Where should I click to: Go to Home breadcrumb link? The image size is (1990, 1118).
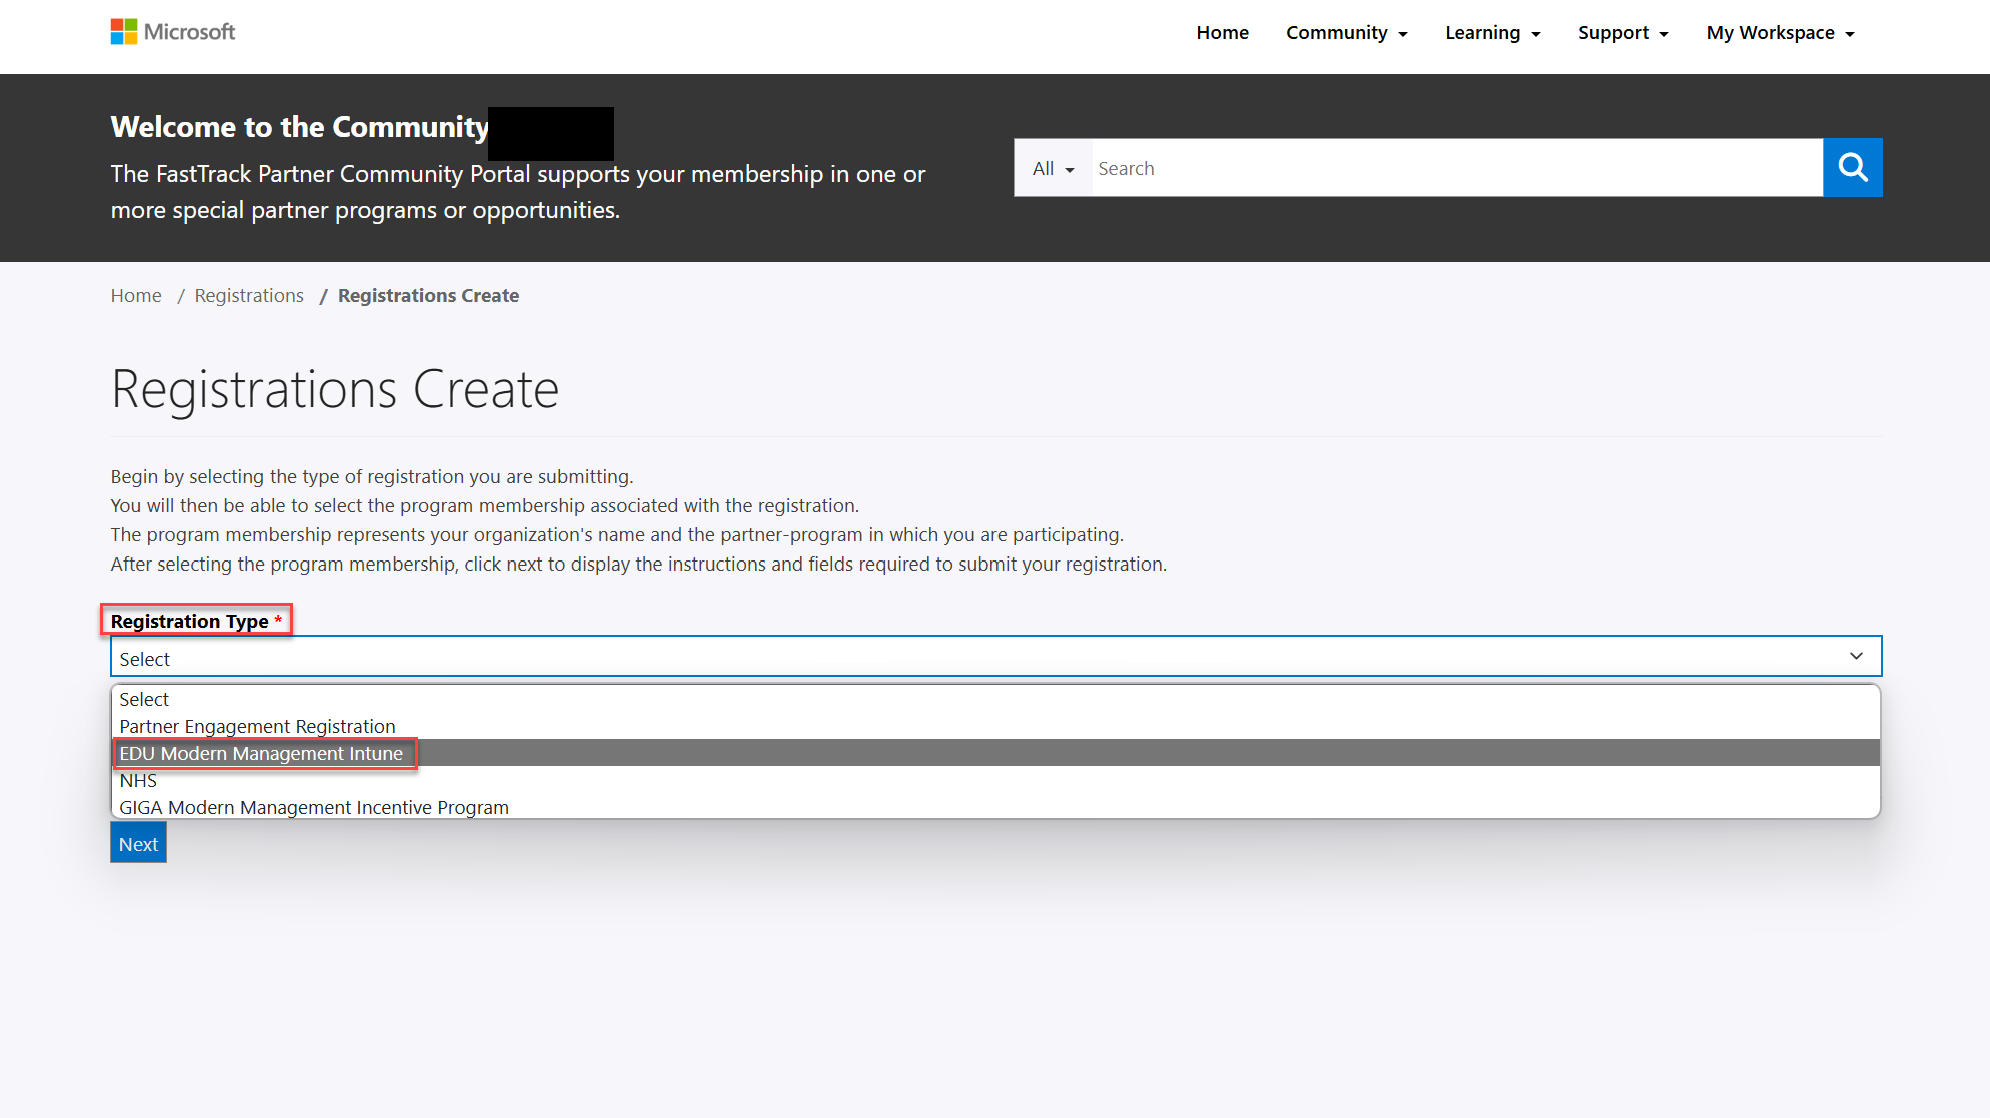136,296
